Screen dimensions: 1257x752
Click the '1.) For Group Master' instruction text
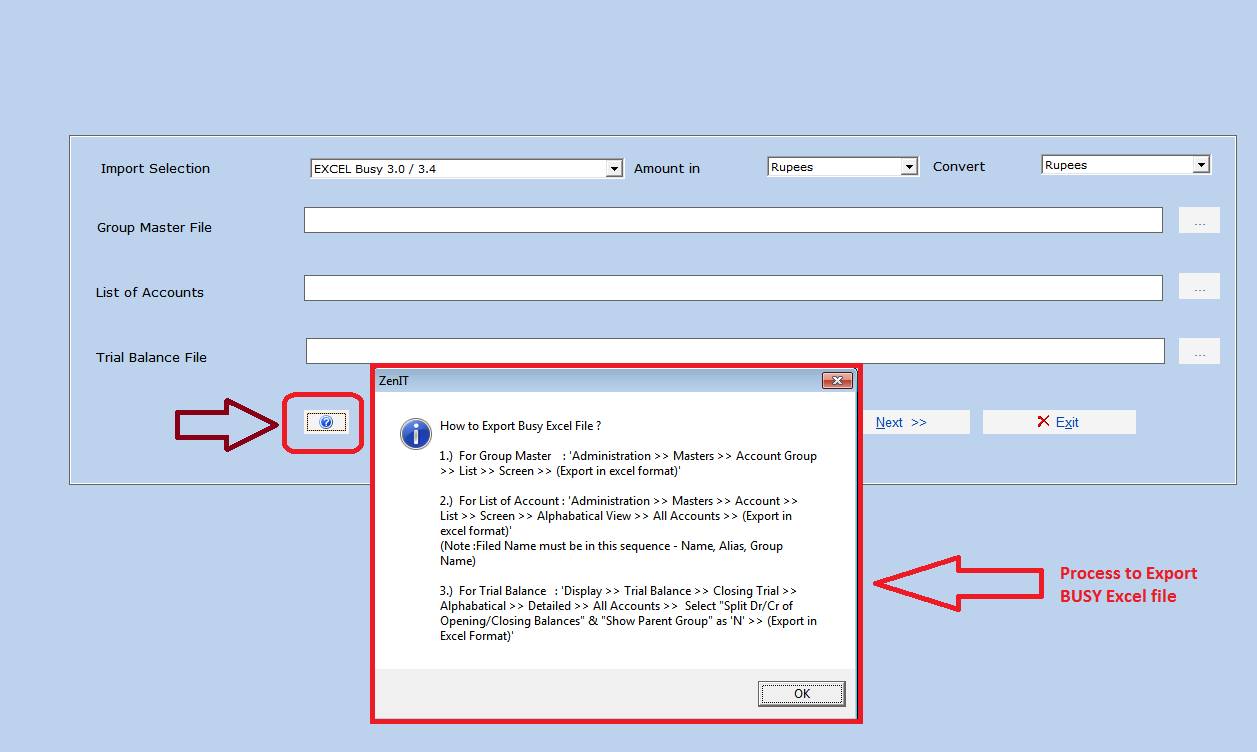[x=628, y=463]
